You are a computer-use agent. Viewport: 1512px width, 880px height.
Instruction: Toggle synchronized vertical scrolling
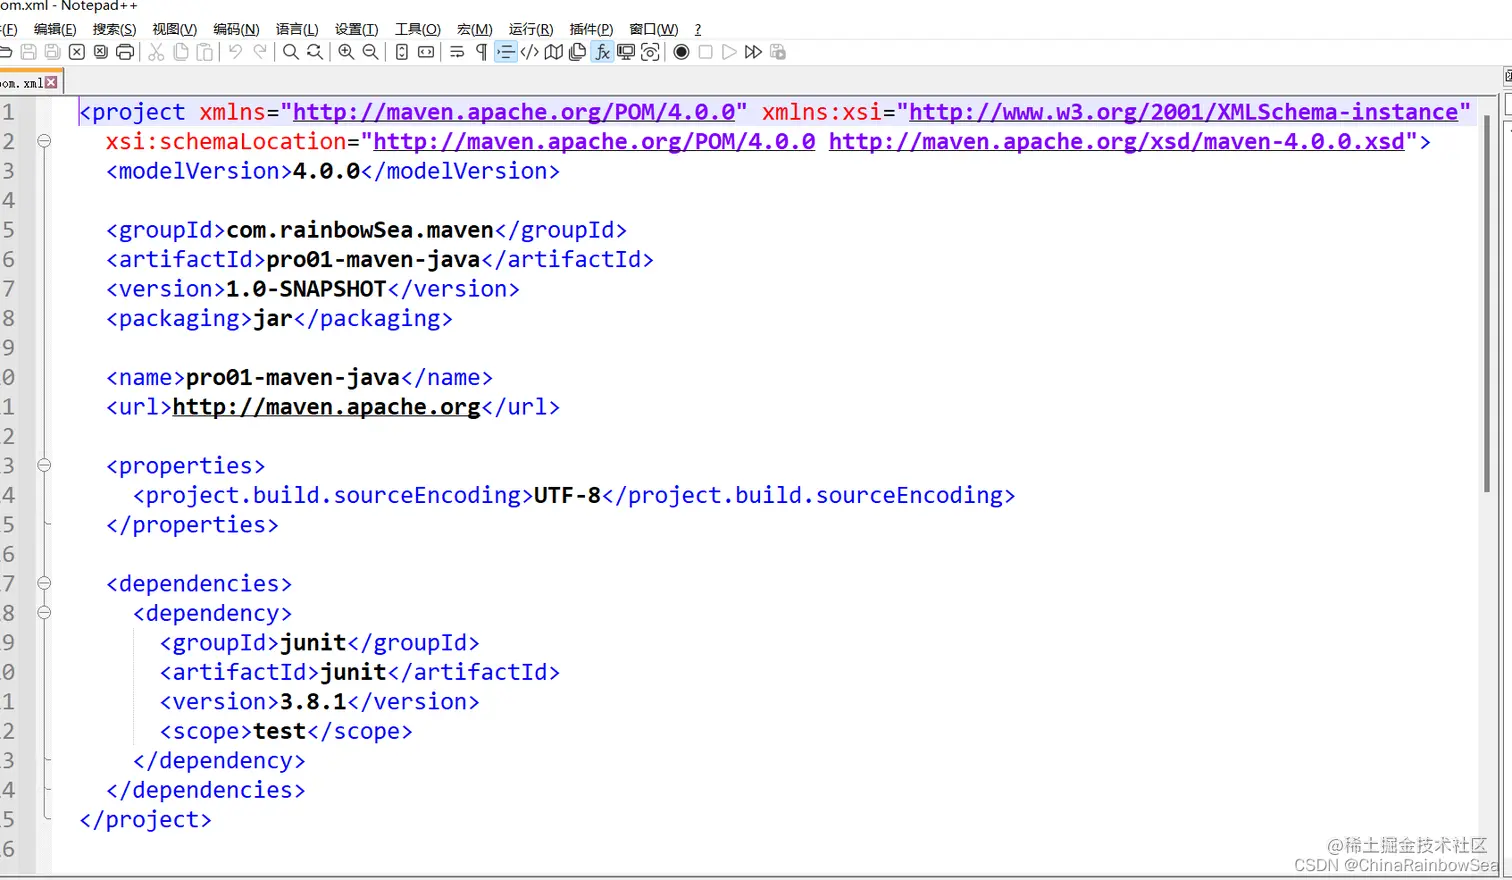pyautogui.click(x=401, y=52)
